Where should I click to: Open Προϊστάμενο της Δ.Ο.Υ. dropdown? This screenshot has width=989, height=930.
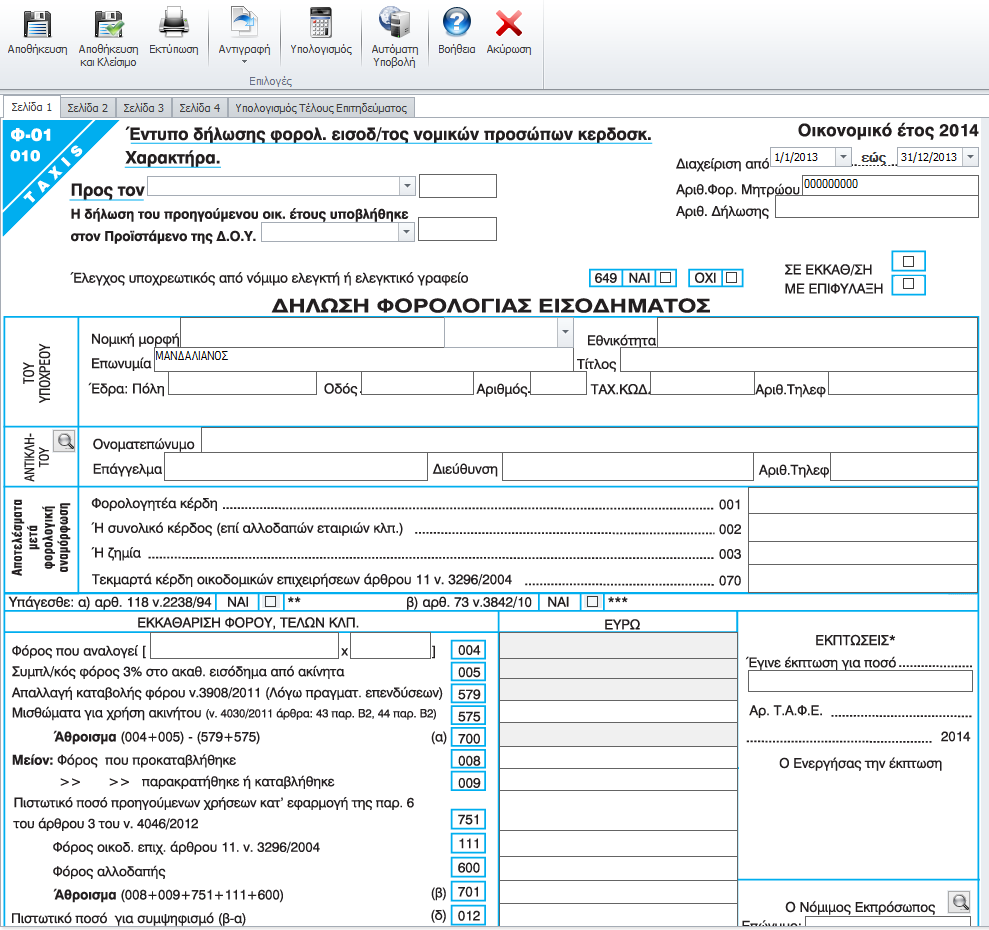406,232
